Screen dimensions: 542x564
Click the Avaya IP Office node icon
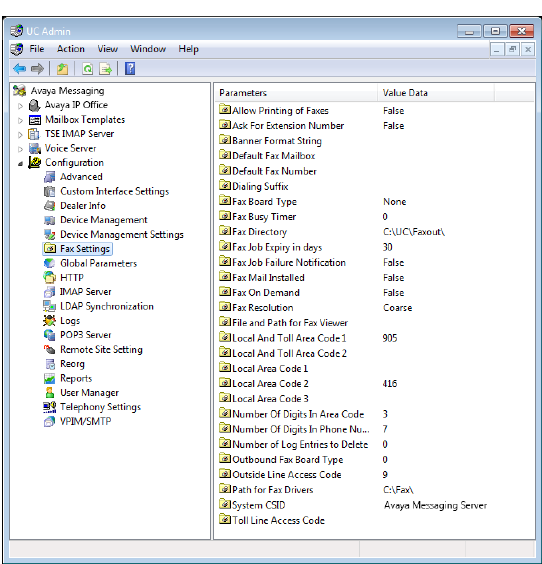coord(34,105)
